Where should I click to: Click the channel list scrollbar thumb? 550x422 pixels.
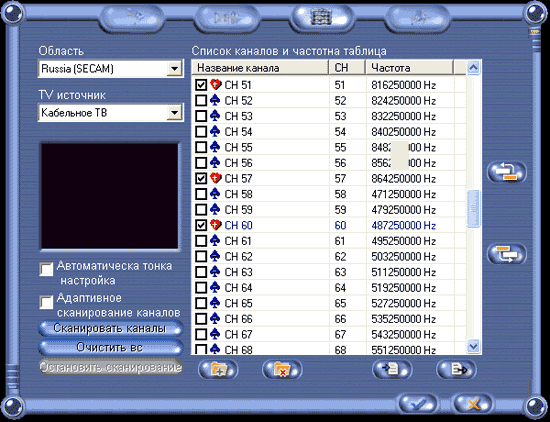(474, 209)
